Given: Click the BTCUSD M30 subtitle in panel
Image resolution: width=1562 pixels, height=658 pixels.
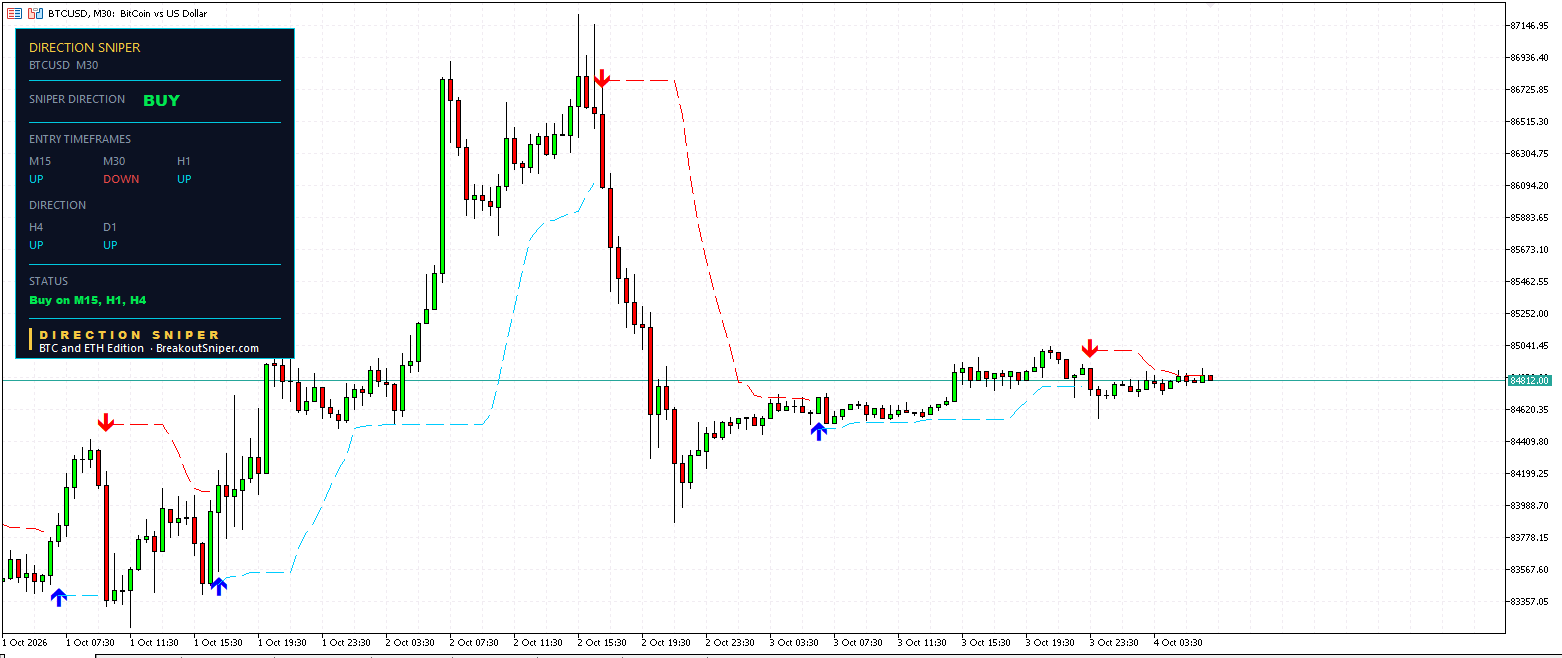Looking at the screenshot, I should coord(64,65).
